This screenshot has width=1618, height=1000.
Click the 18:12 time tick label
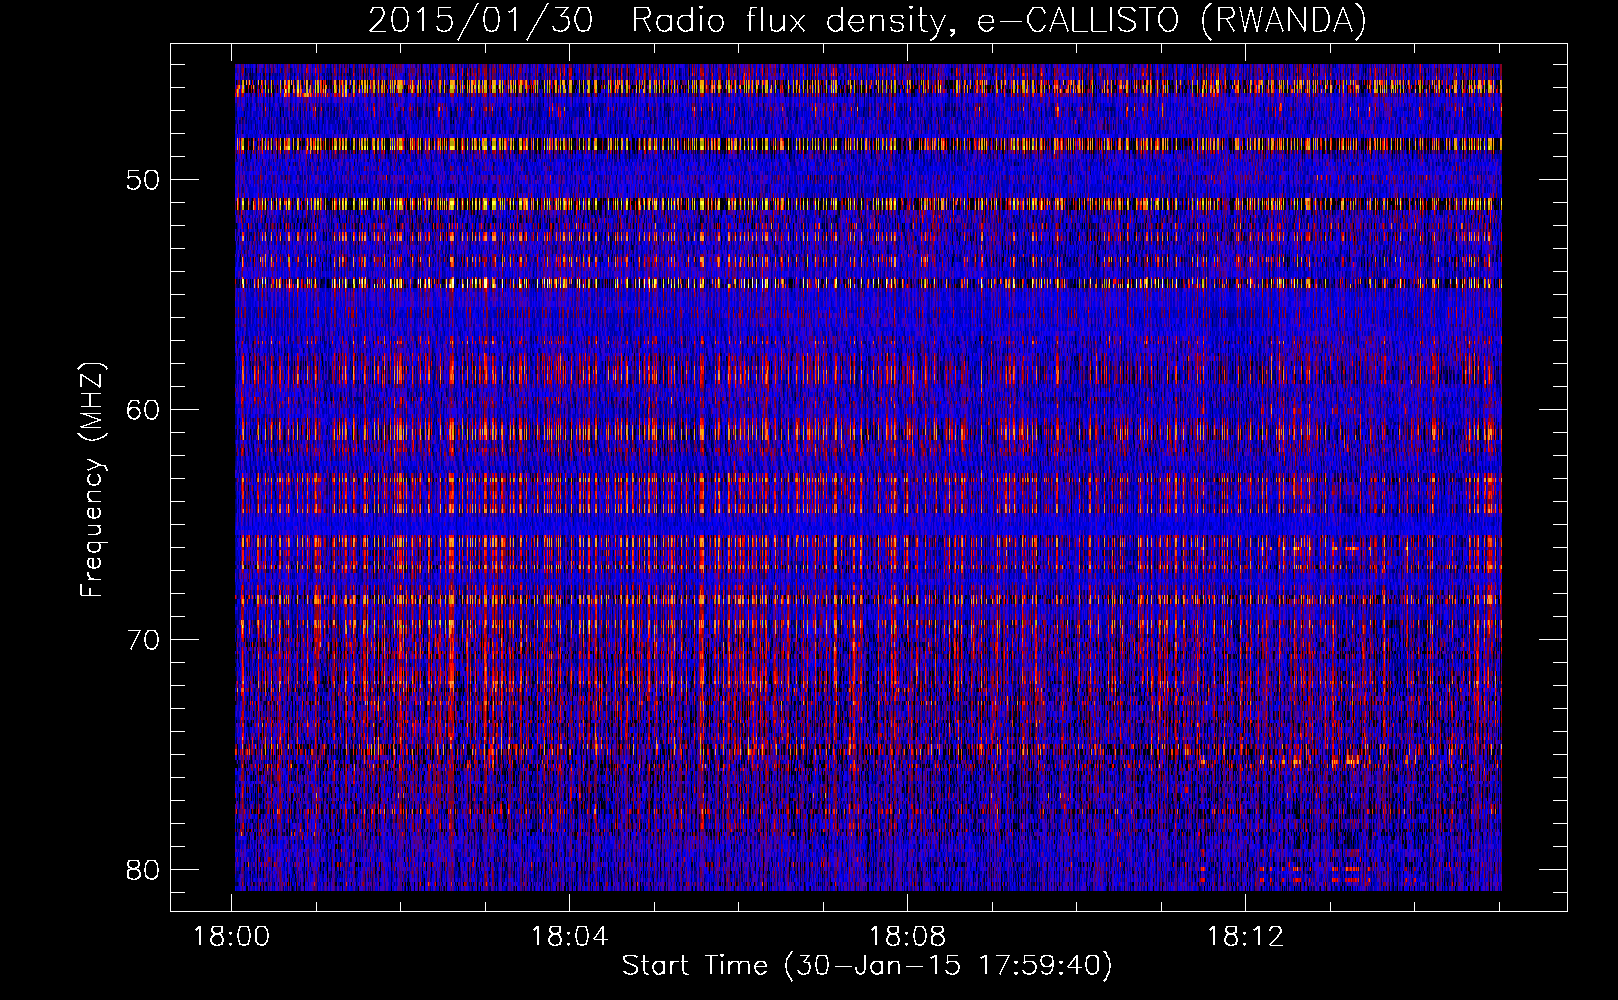tap(1245, 937)
